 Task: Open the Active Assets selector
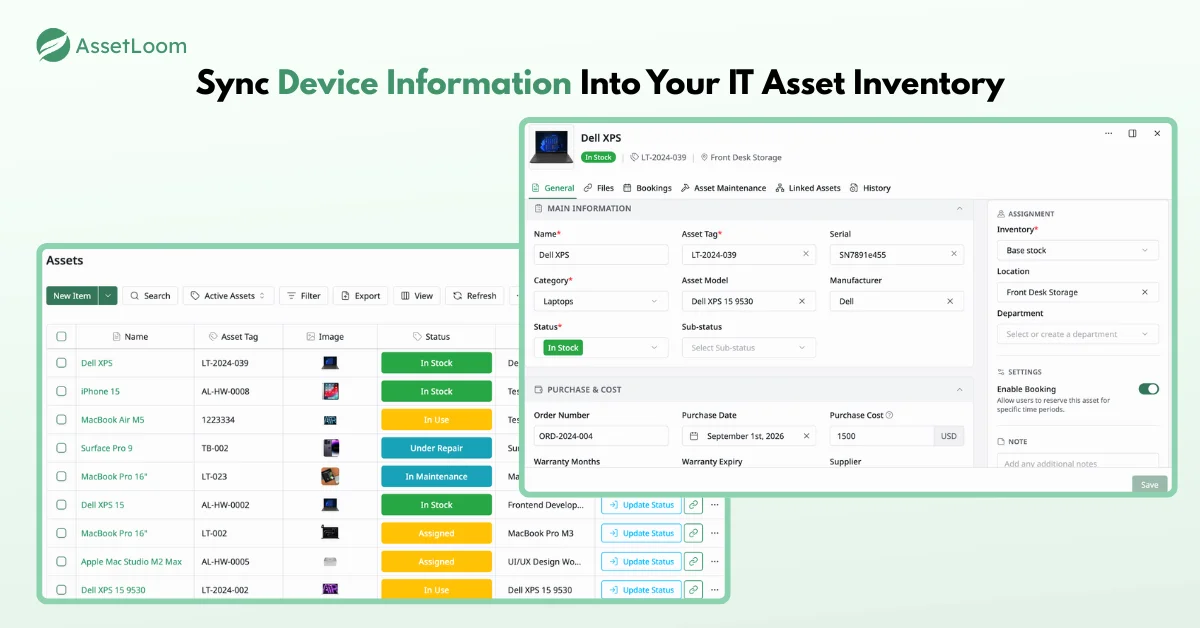229,296
